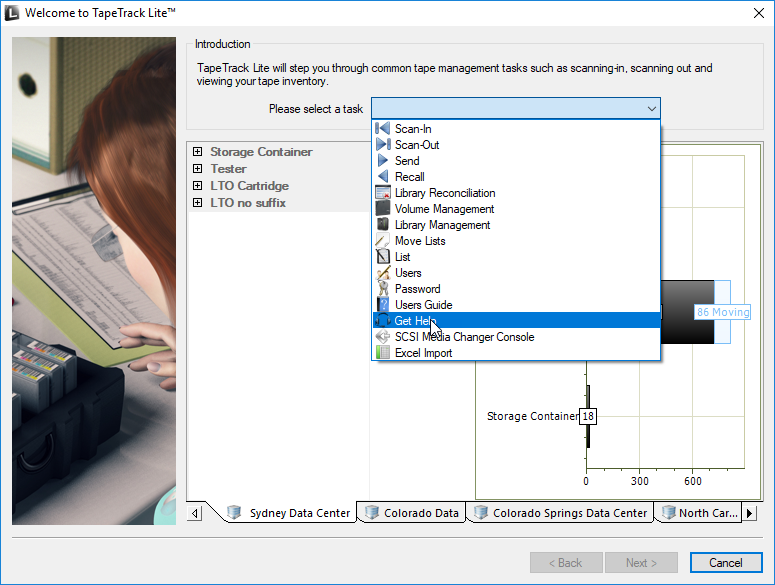Click the Sydney Data Center tab icon

pos(234,512)
